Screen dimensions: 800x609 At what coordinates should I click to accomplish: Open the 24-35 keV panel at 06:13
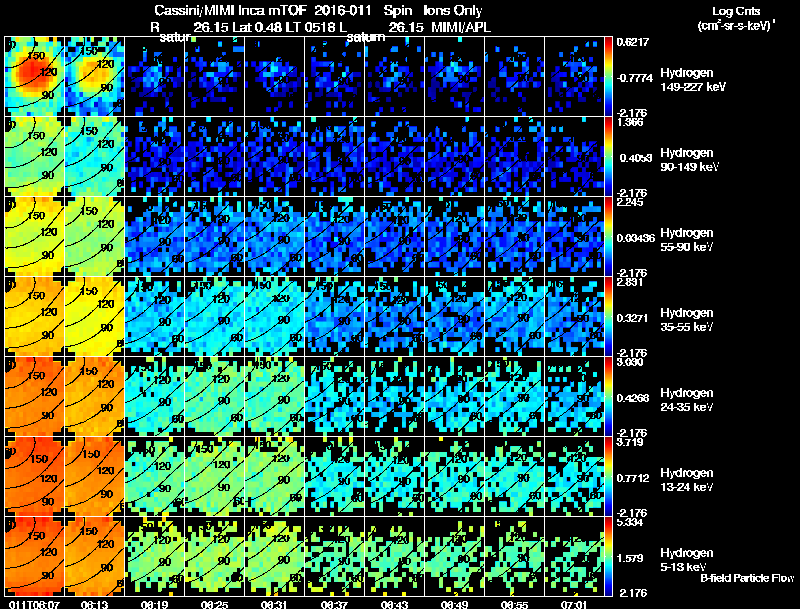(x=94, y=396)
